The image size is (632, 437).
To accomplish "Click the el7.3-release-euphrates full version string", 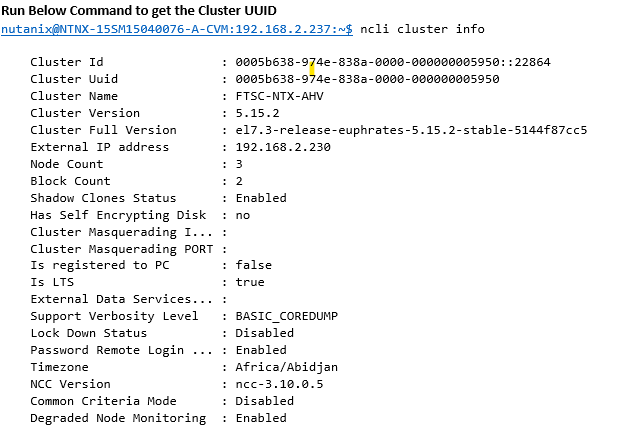I will click(x=410, y=130).
